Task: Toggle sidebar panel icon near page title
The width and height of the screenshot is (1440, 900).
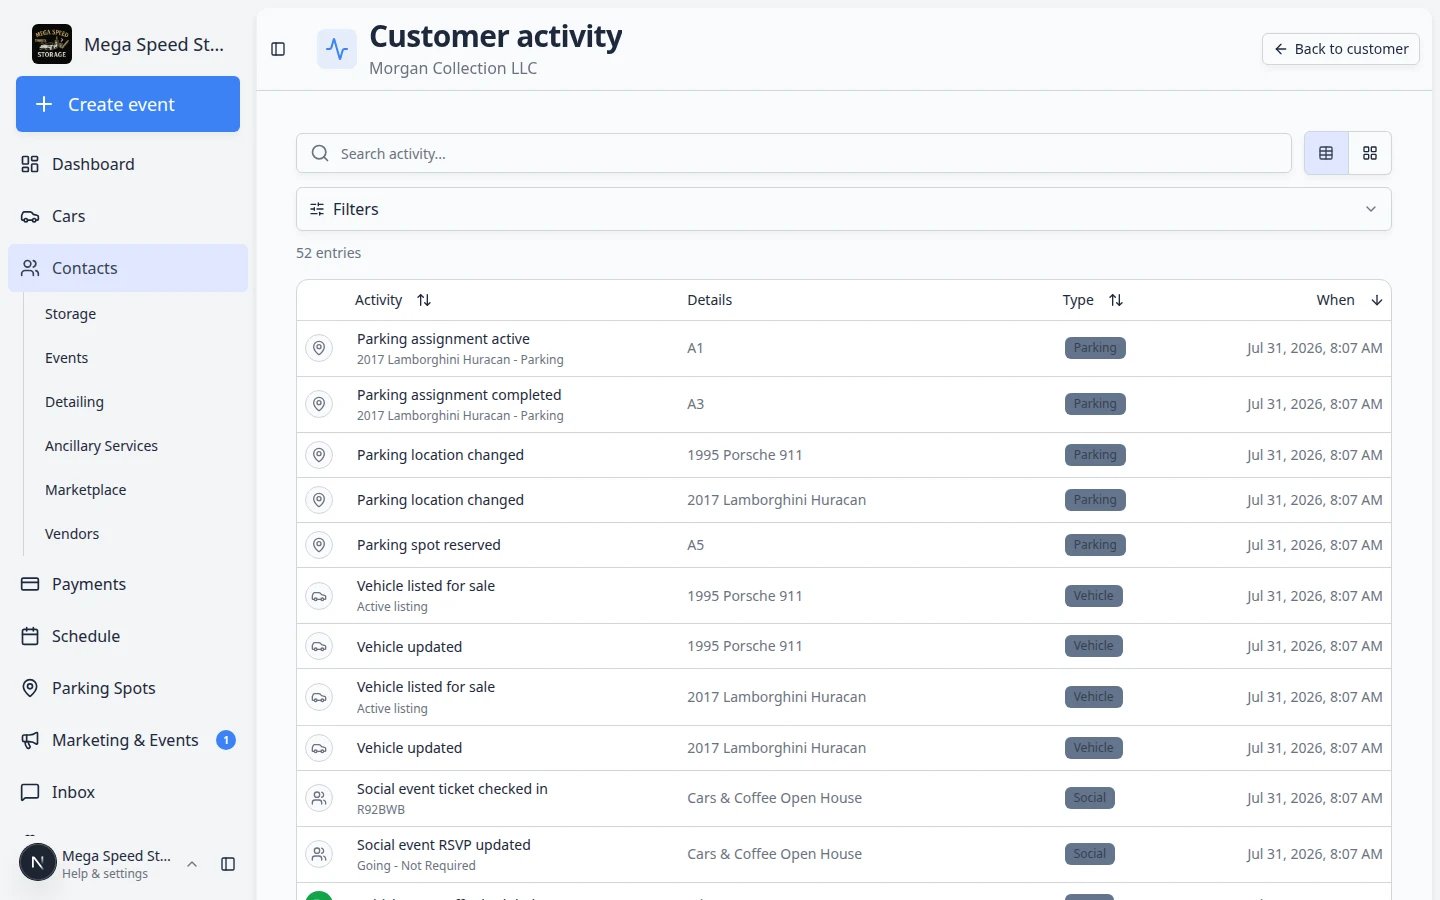Action: (x=278, y=49)
